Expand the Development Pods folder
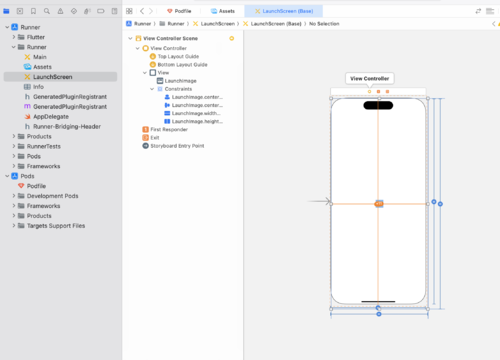 [14, 196]
